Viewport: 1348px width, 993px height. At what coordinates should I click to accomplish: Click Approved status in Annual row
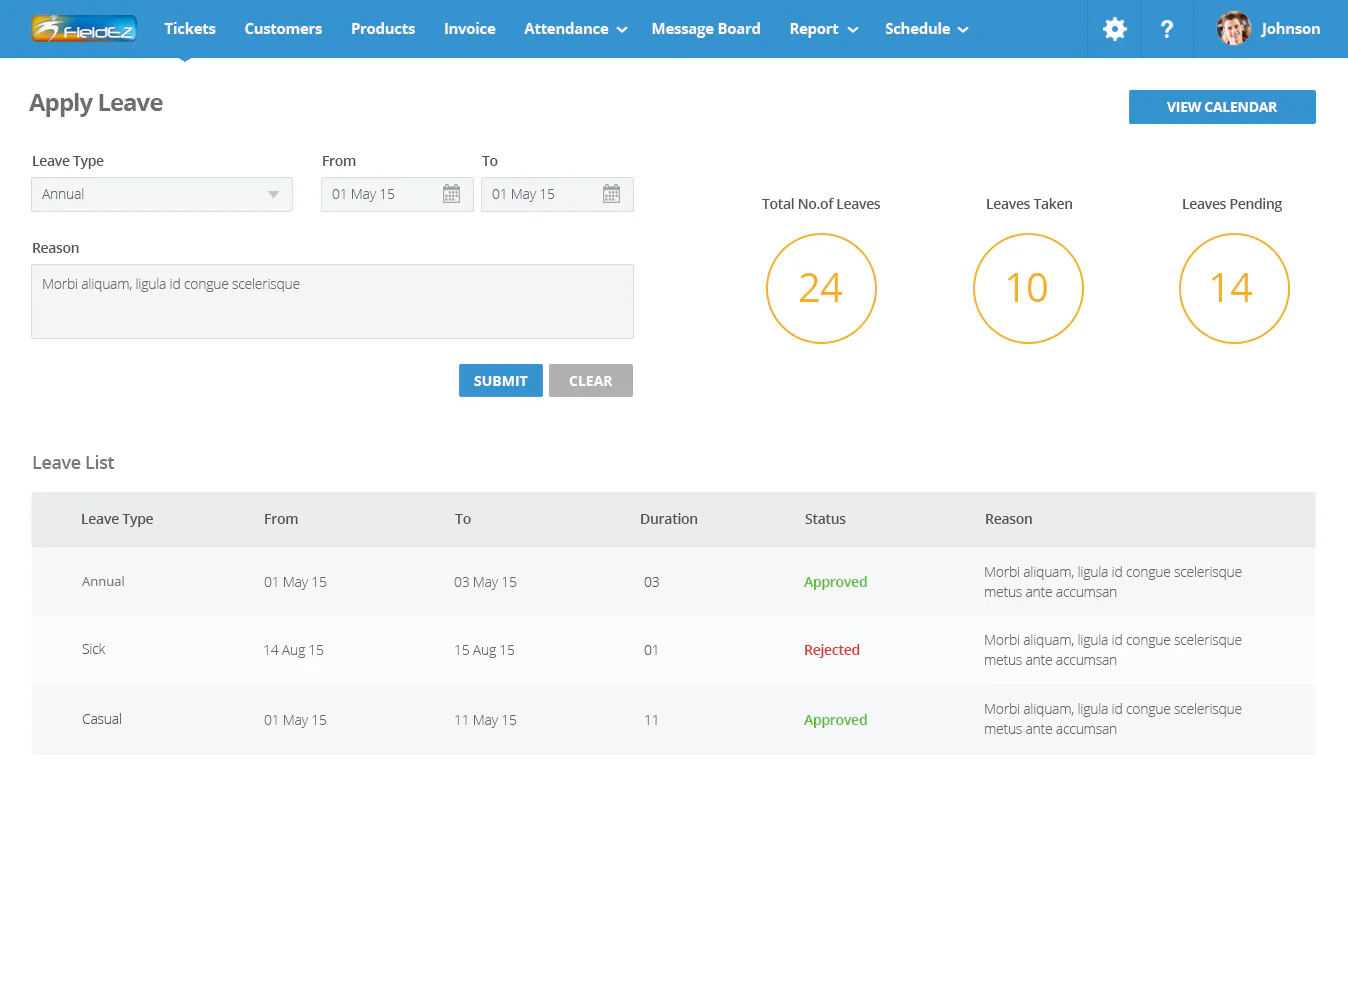tap(836, 582)
